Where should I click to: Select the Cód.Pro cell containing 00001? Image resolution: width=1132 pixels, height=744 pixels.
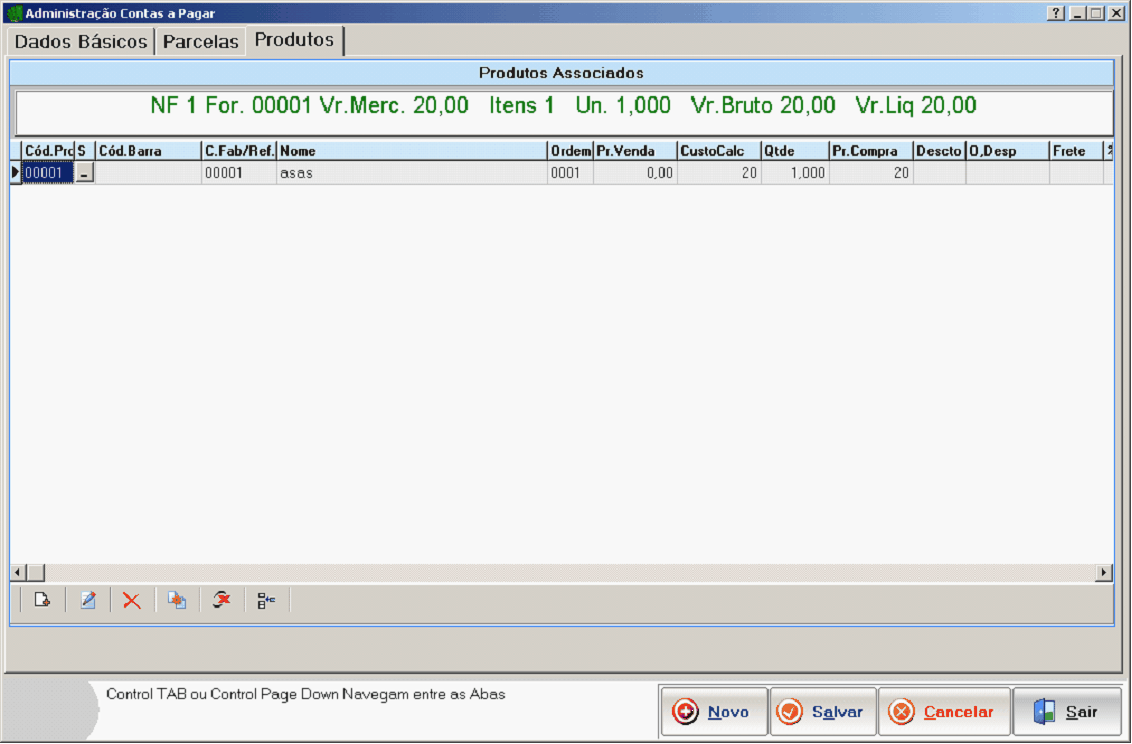(48, 173)
